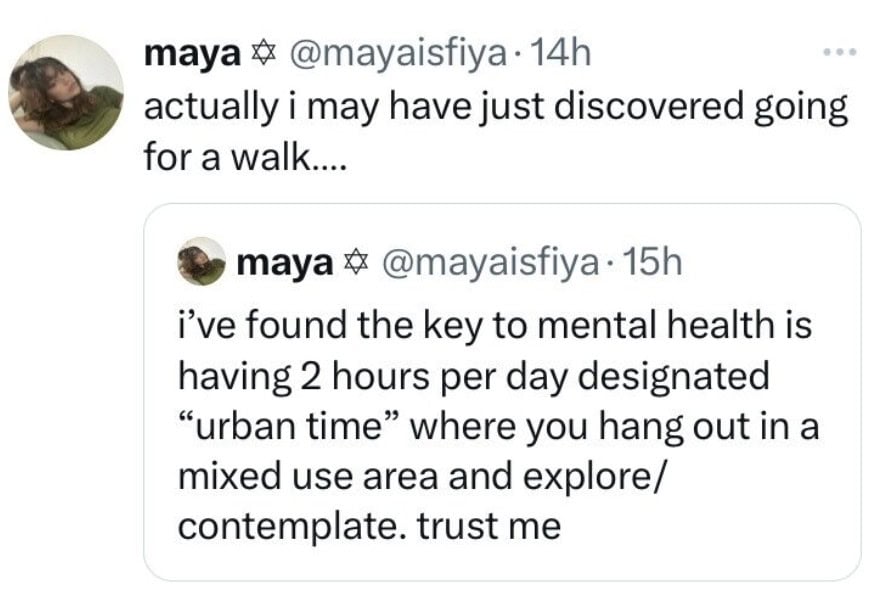Image resolution: width=890 pixels, height=596 pixels.
Task: Open maya's profile from top tweet display name
Action: 191,55
